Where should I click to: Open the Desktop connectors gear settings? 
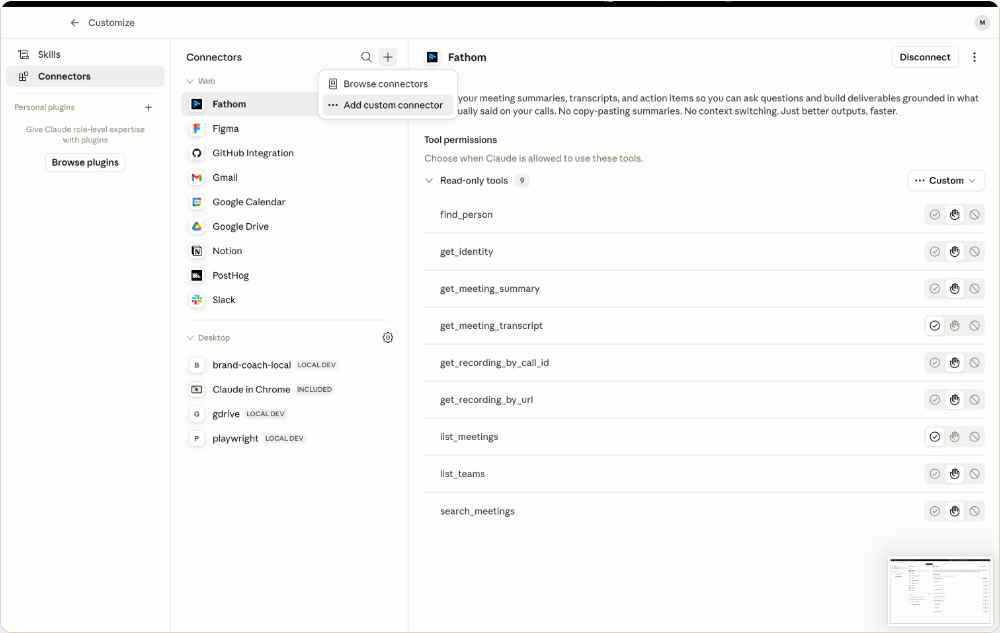click(x=388, y=338)
